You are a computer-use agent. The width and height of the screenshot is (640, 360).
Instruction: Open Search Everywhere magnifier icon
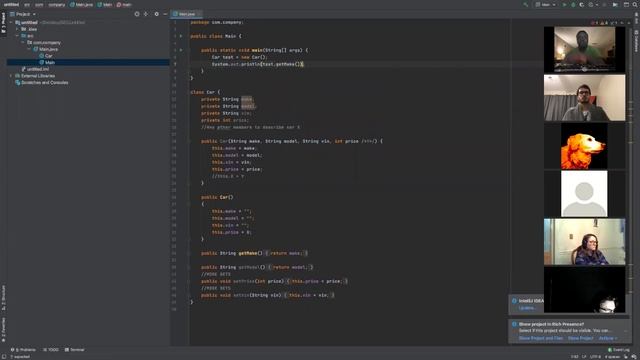pyautogui.click(x=636, y=4)
